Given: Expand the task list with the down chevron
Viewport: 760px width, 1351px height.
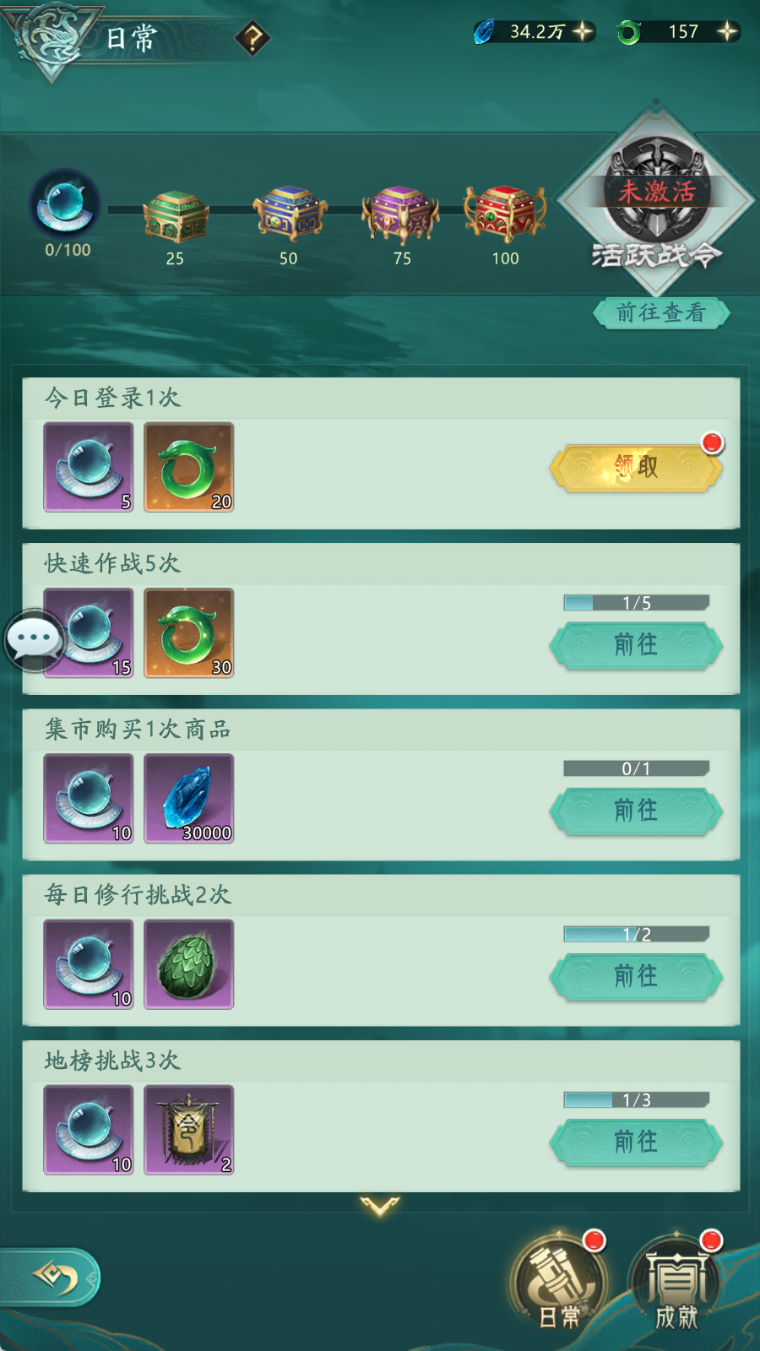Looking at the screenshot, I should click(380, 1206).
